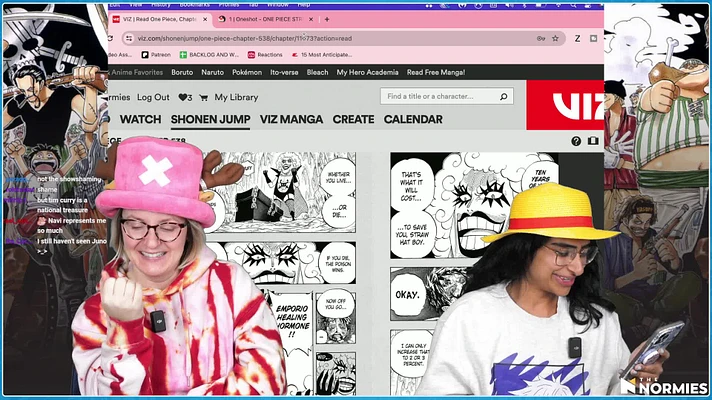
Task: Open a new browser tab with plus
Action: pyautogui.click(x=327, y=20)
